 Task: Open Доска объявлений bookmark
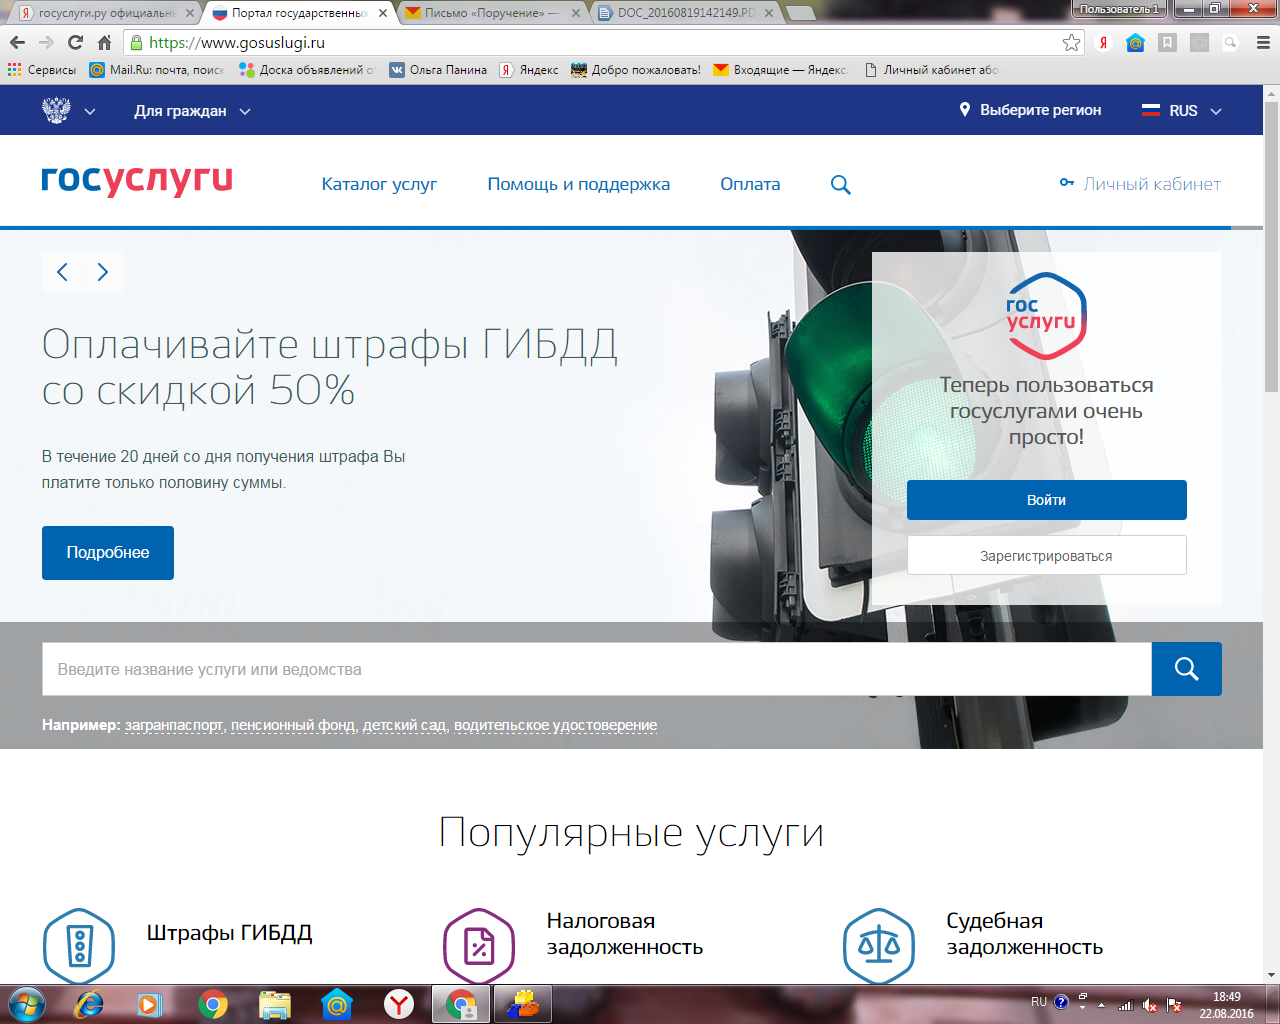[307, 70]
